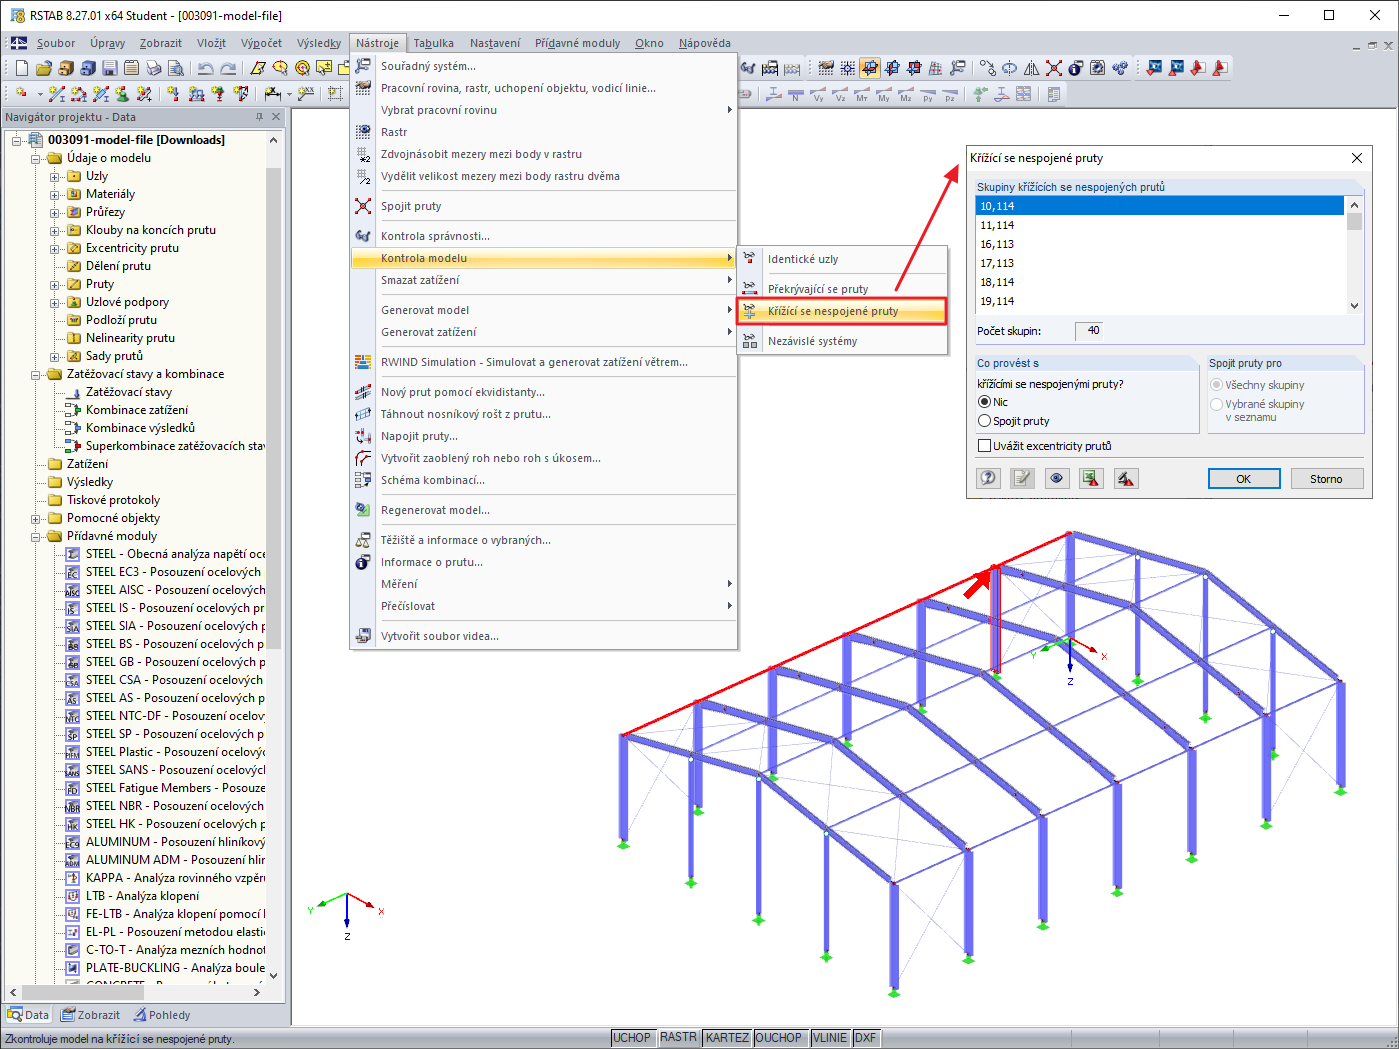Open help in the crossing members dialog
Screen dimensions: 1399x1049
[989, 478]
